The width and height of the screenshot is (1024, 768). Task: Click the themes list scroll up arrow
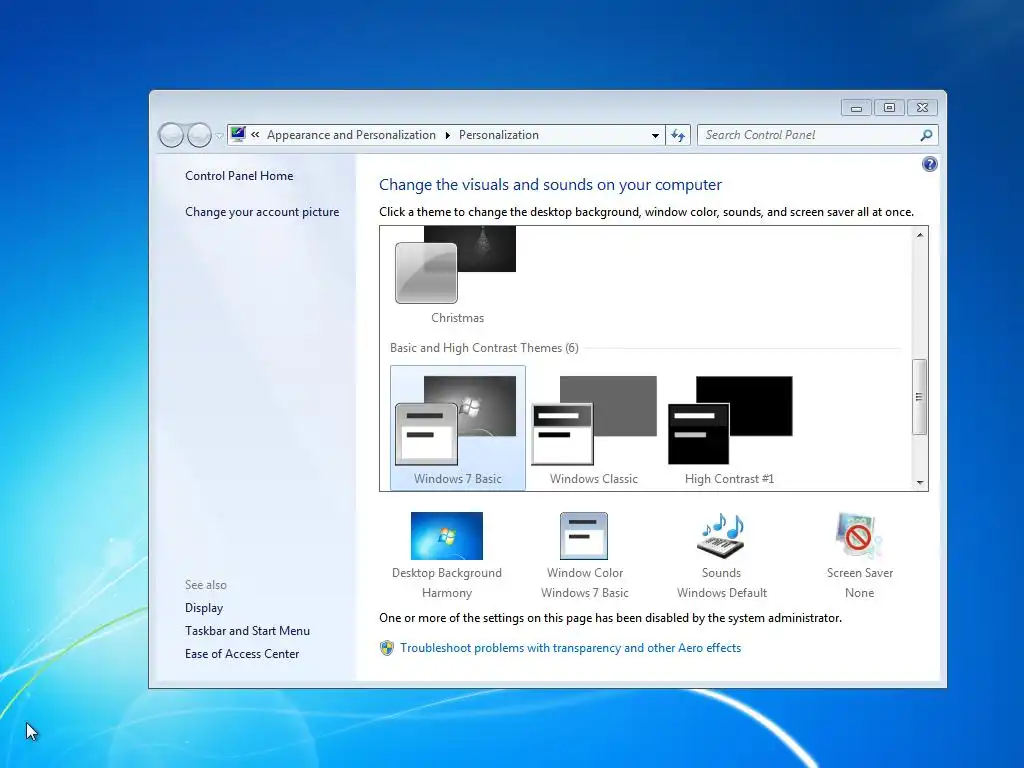pyautogui.click(x=920, y=234)
